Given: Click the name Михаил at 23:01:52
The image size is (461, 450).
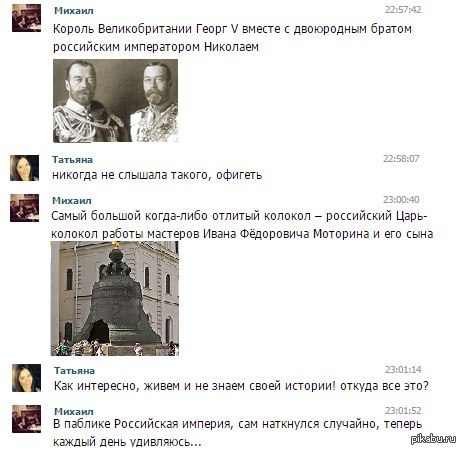Looking at the screenshot, I should click(74, 411).
